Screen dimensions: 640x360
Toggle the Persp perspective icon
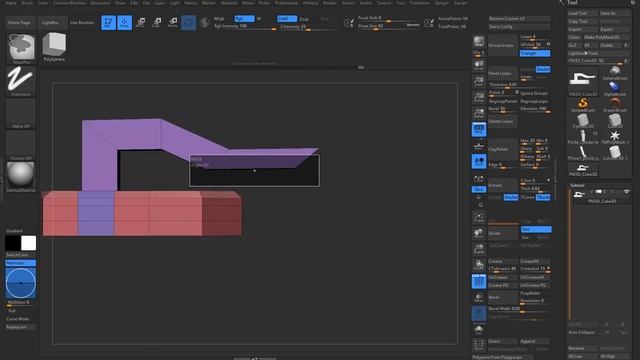click(479, 129)
